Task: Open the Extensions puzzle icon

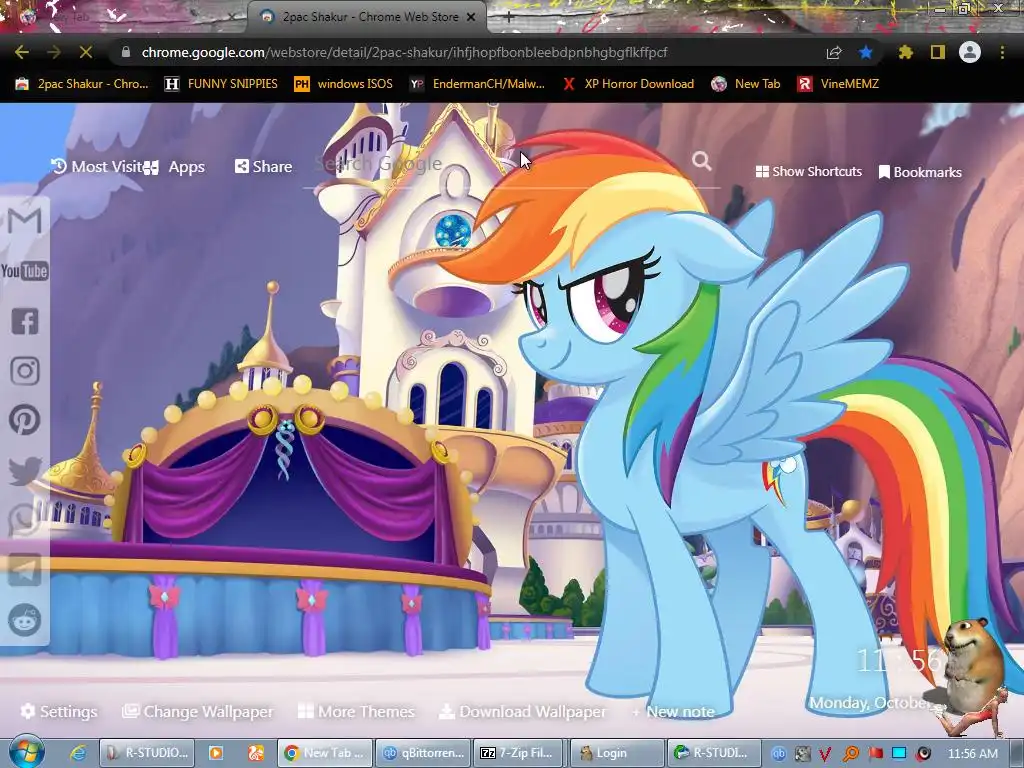Action: click(906, 52)
